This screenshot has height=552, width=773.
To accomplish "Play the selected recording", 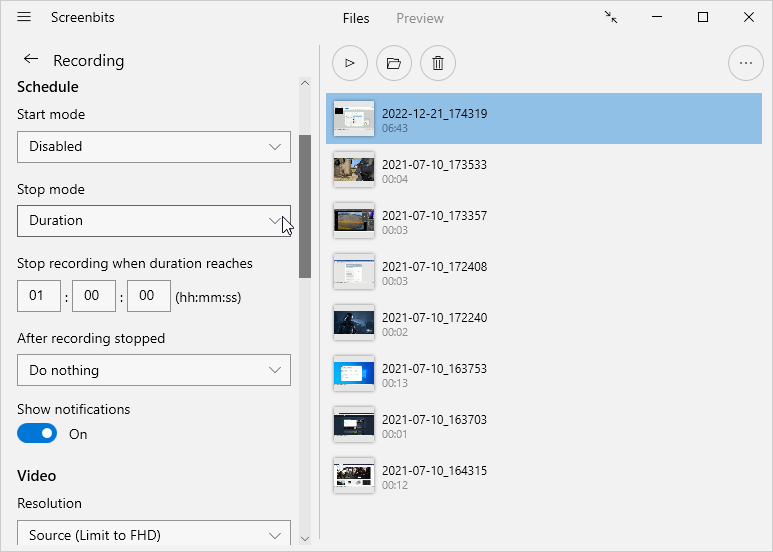I will click(x=350, y=63).
